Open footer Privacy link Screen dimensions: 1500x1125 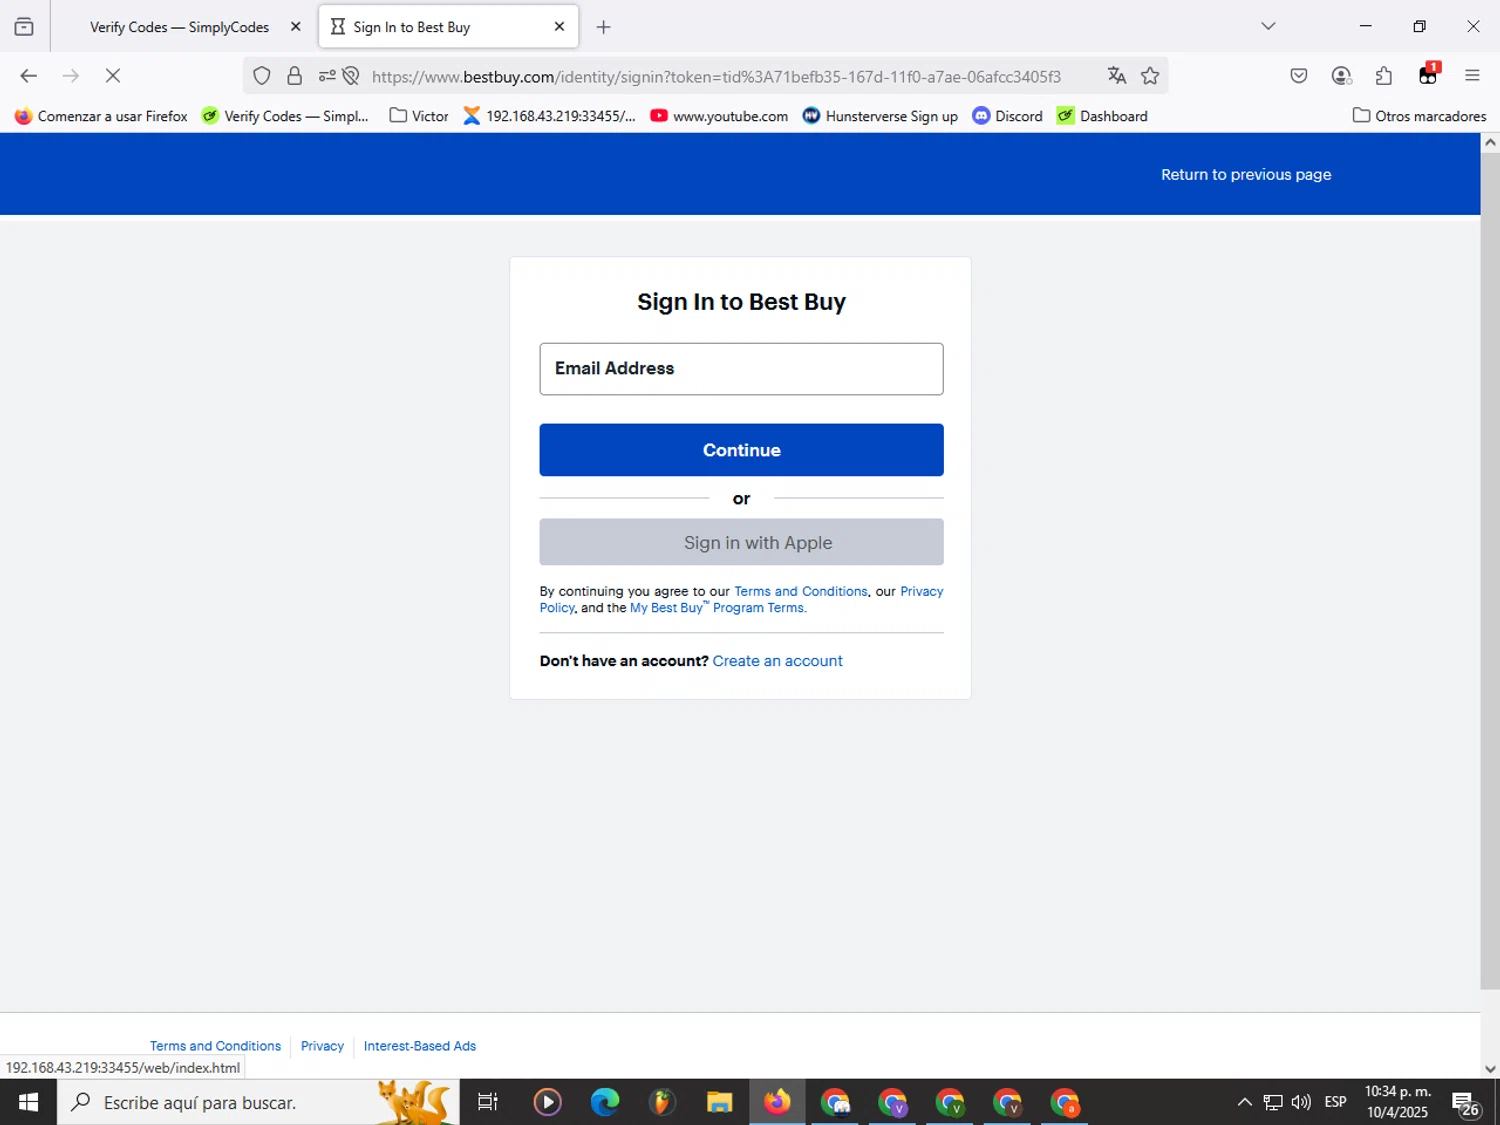pos(322,1046)
